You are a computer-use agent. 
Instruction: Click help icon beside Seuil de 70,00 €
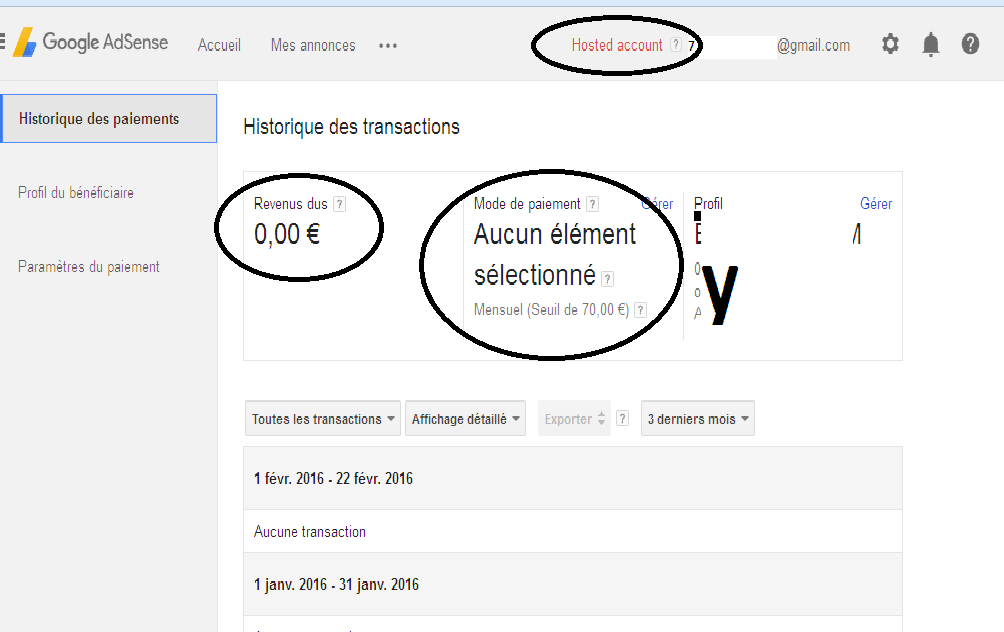(640, 310)
